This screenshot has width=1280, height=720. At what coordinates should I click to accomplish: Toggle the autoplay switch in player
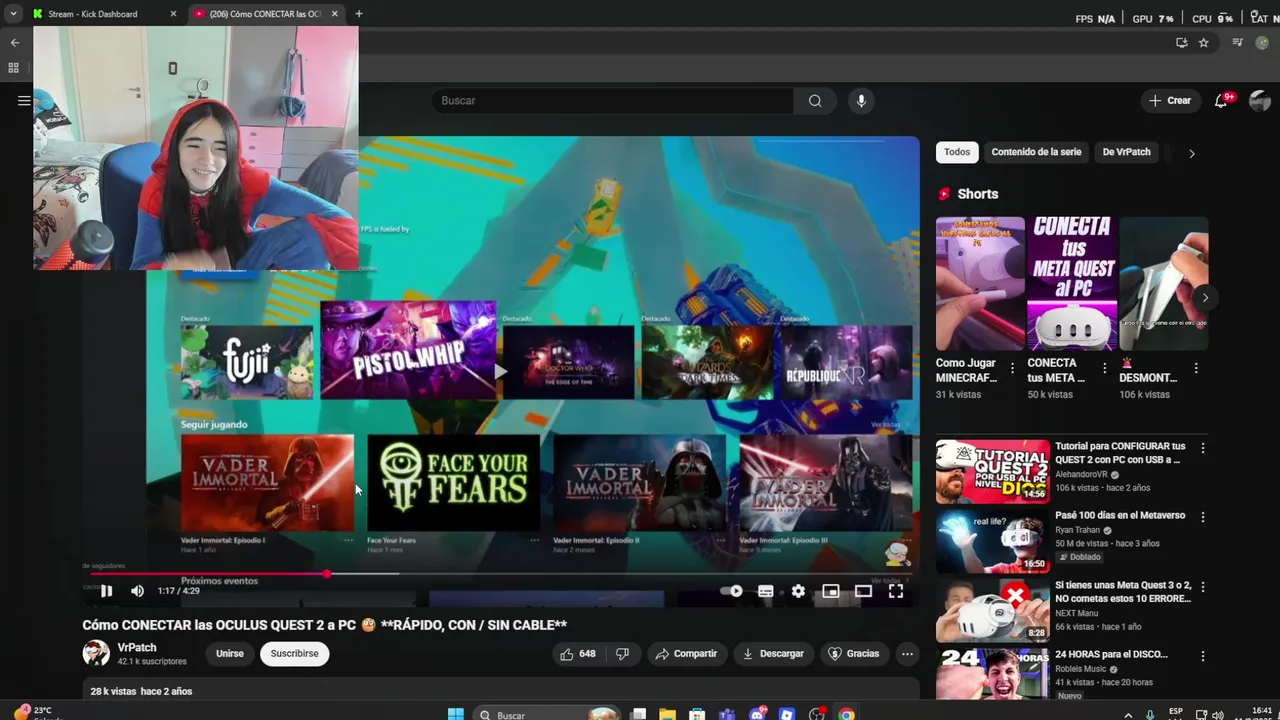click(732, 591)
